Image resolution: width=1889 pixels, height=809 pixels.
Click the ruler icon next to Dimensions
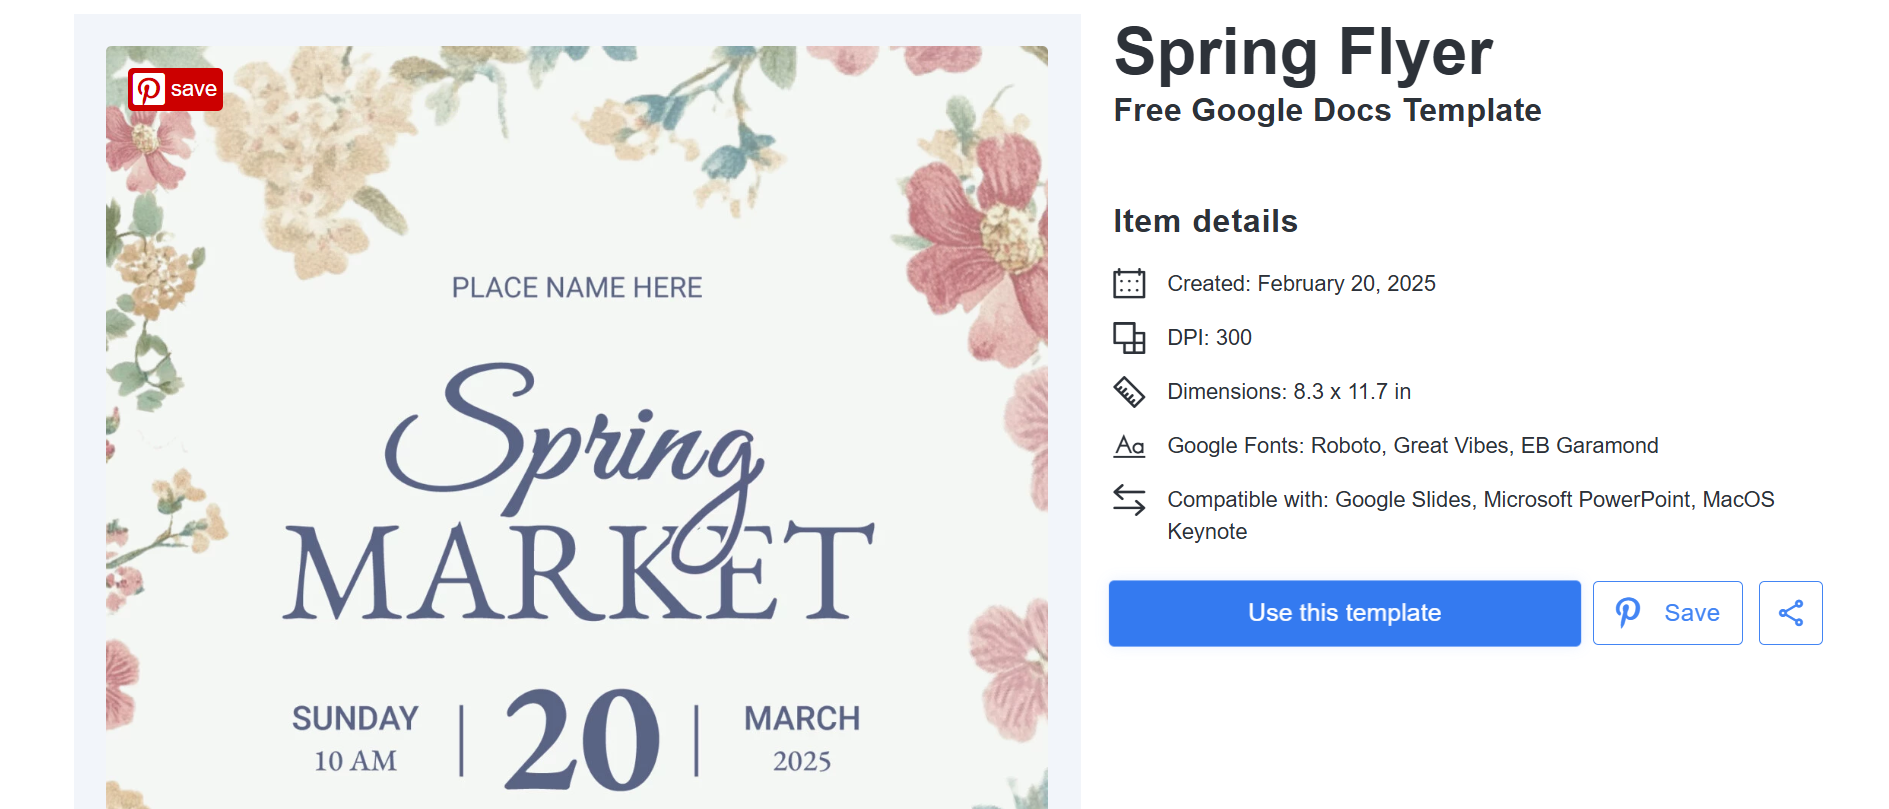click(1129, 392)
